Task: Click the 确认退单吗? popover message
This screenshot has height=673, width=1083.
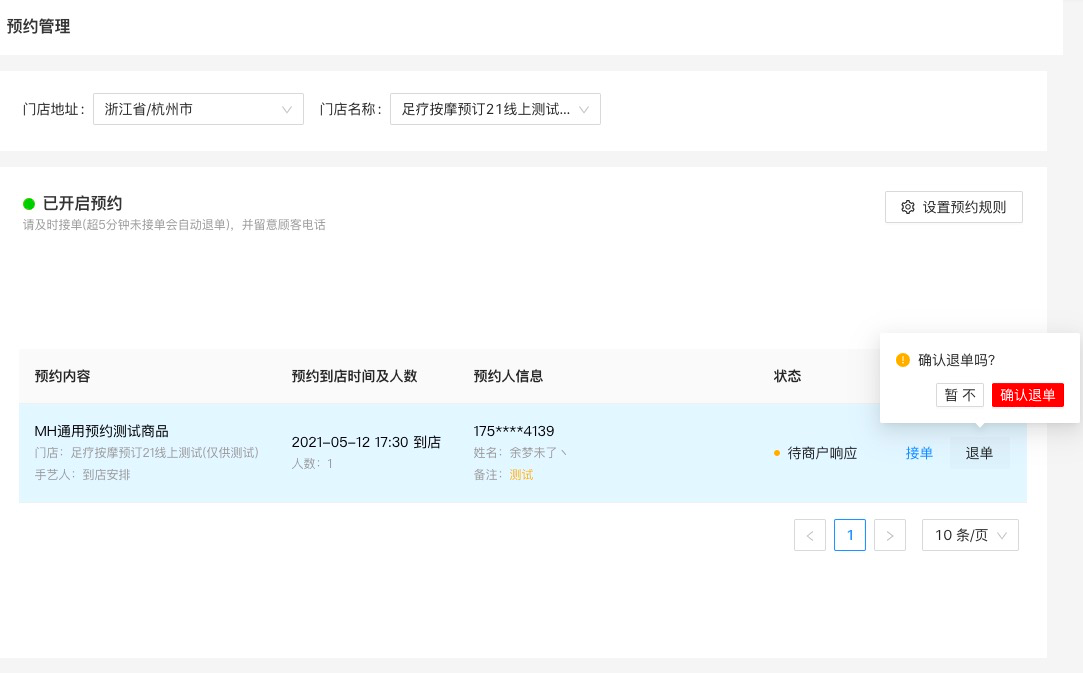Action: (x=957, y=360)
